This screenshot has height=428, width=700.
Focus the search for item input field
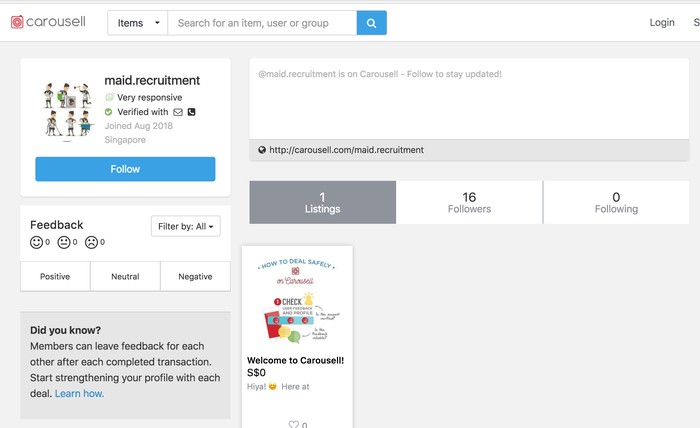(262, 23)
